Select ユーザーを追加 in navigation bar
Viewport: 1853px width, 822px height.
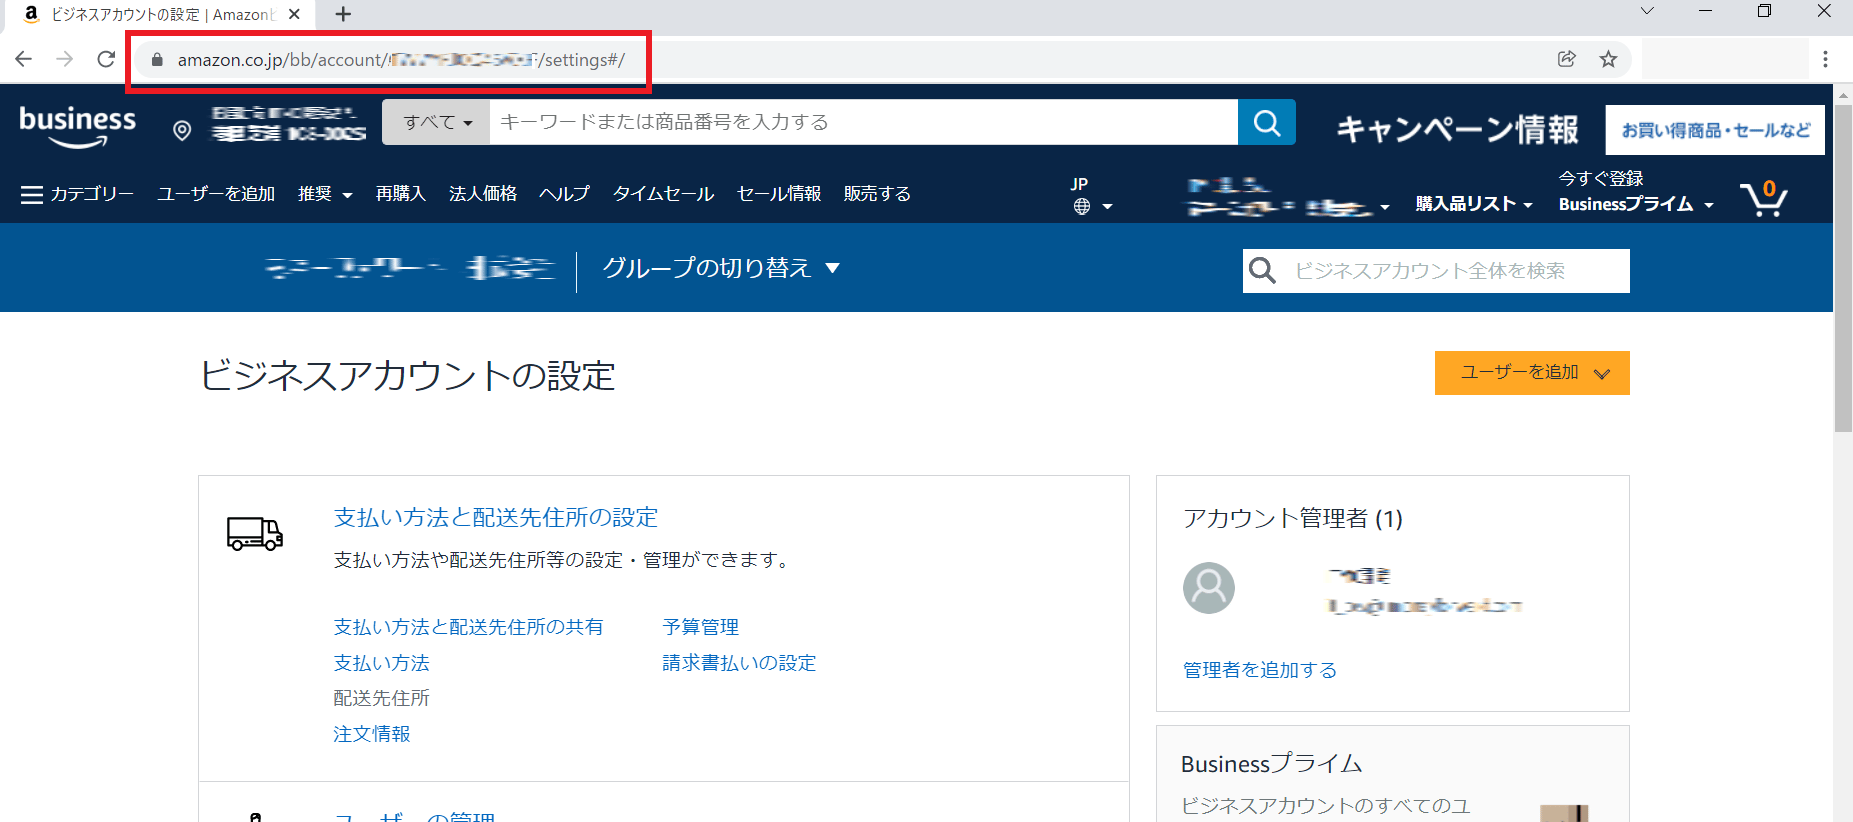[216, 194]
